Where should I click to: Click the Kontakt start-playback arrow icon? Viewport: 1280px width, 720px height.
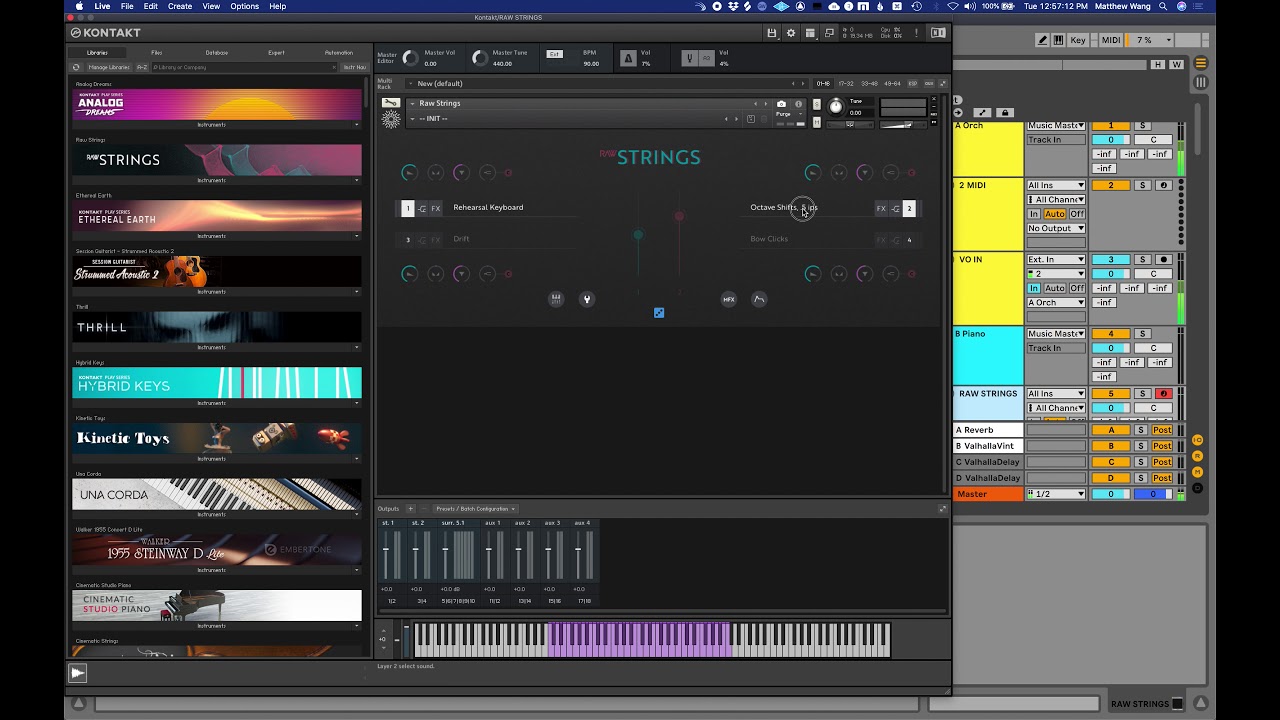tap(77, 673)
